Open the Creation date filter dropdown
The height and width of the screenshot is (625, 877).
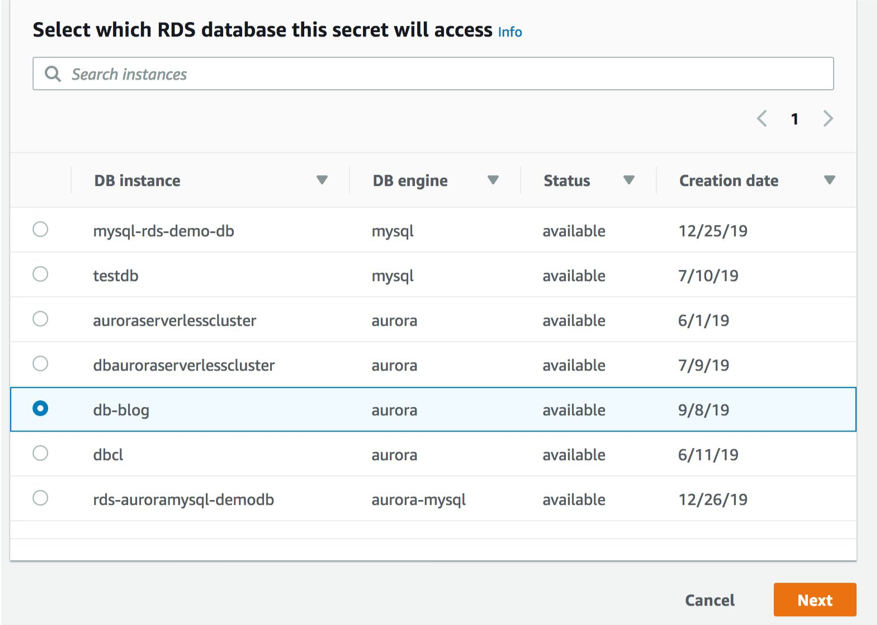coord(830,180)
